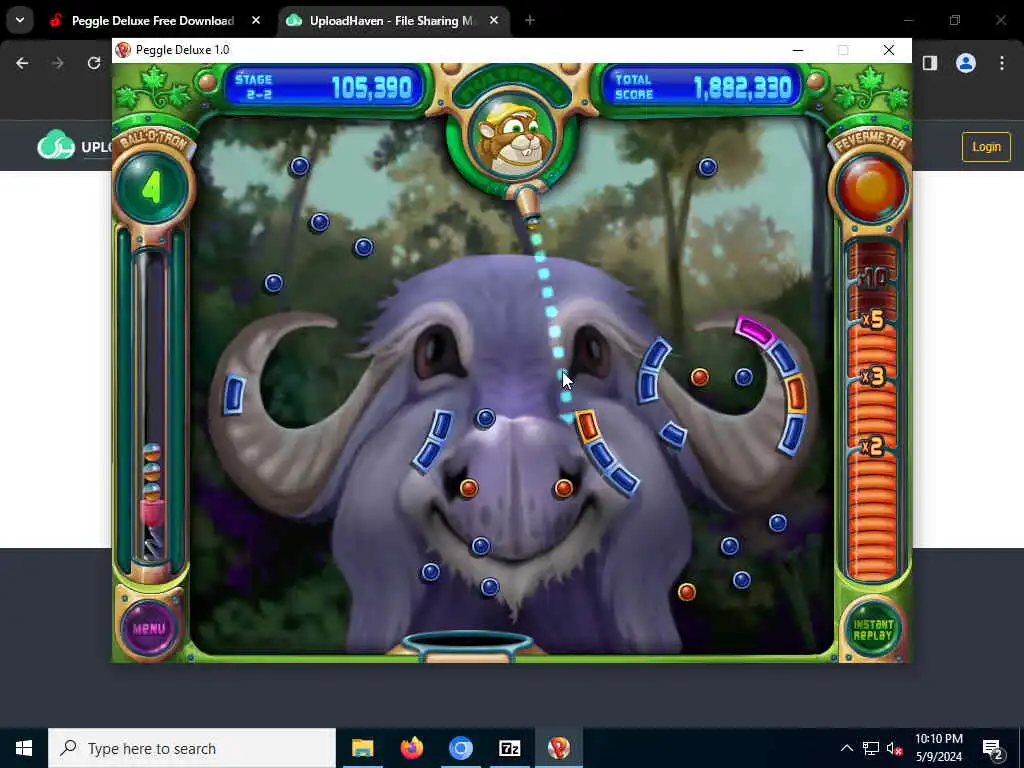Open the notification center icon
This screenshot has height=768, width=1024.
click(x=993, y=748)
